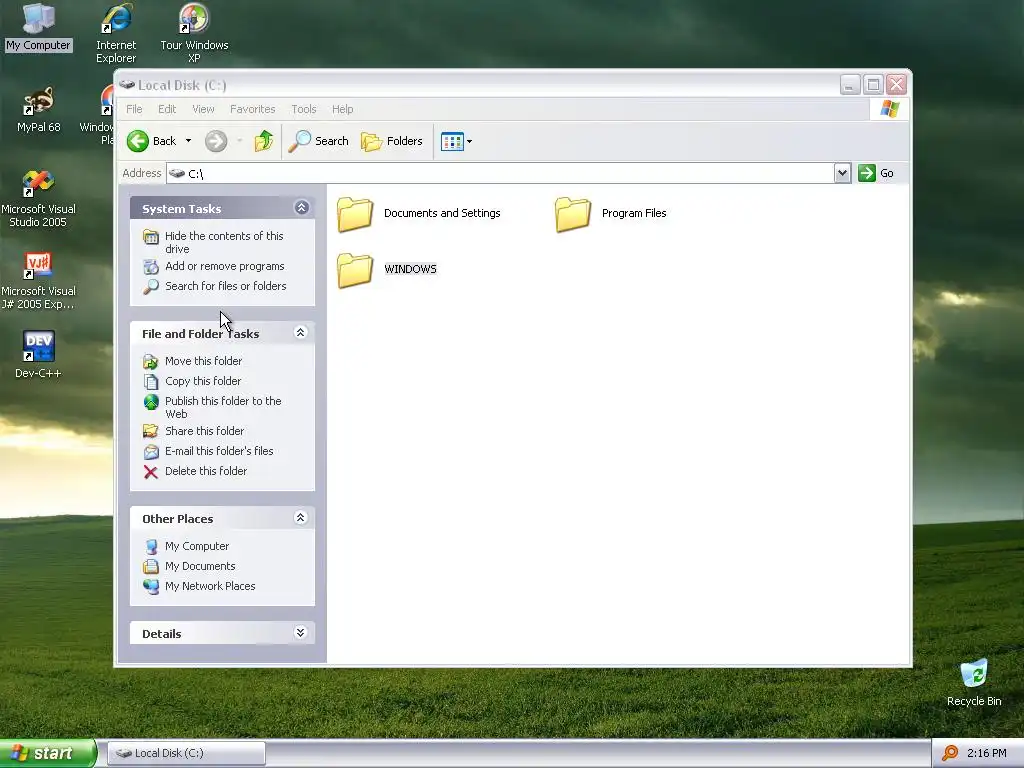Click Local Disk title bar drive icon

click(127, 85)
